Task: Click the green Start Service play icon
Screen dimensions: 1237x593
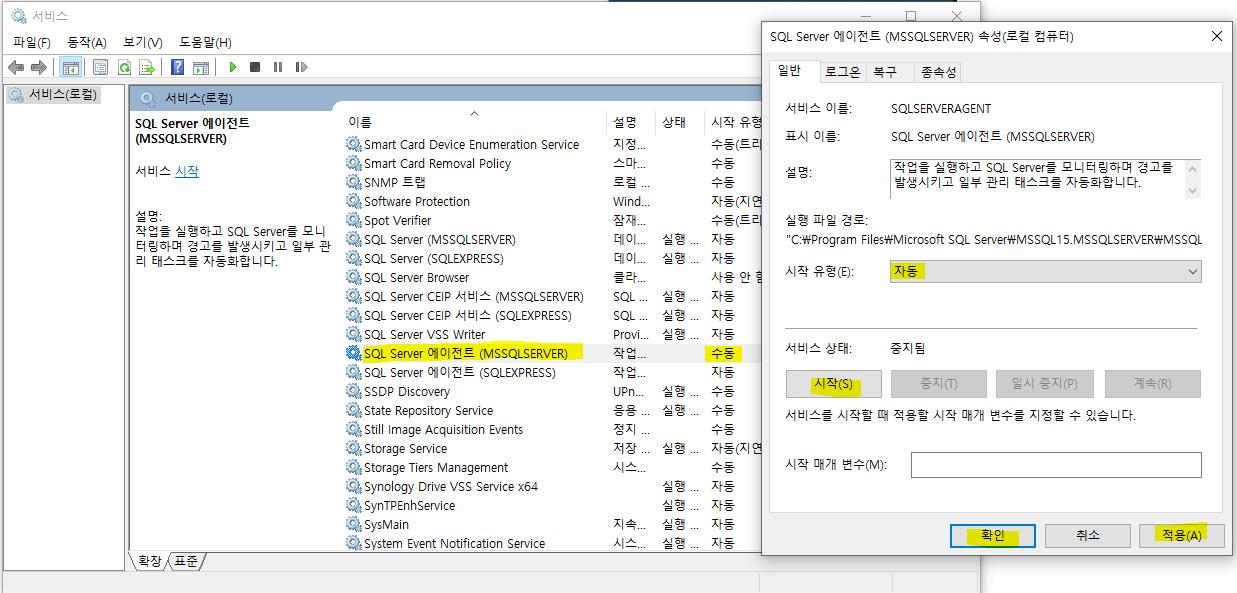Action: tap(233, 67)
